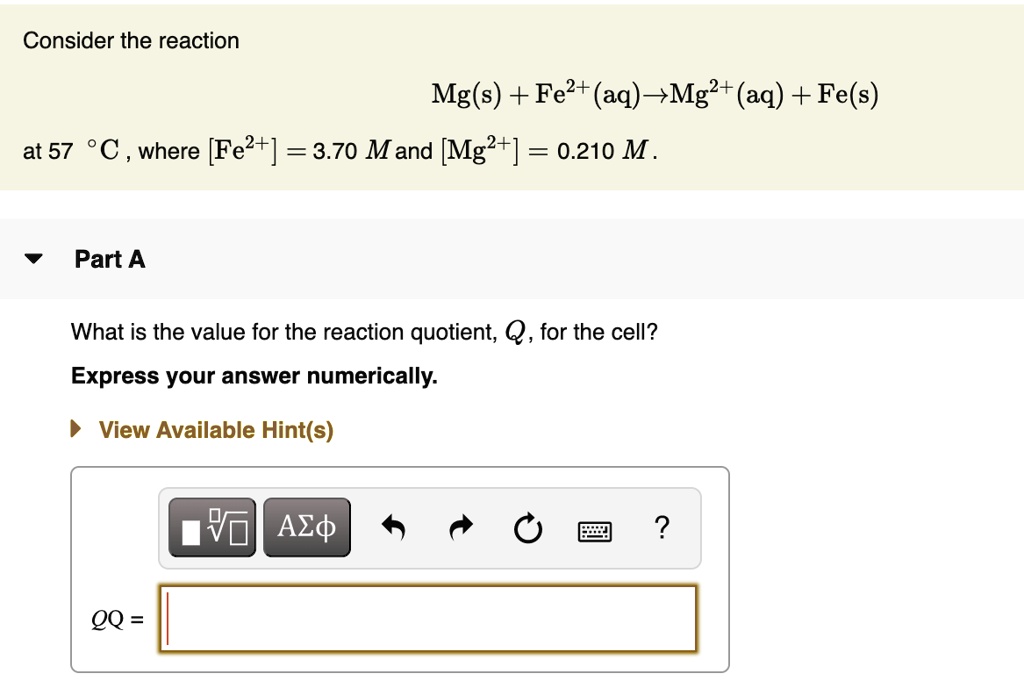Toggle the Greek symbols button off
Viewport: 1024px width, 681px height.
[x=306, y=527]
